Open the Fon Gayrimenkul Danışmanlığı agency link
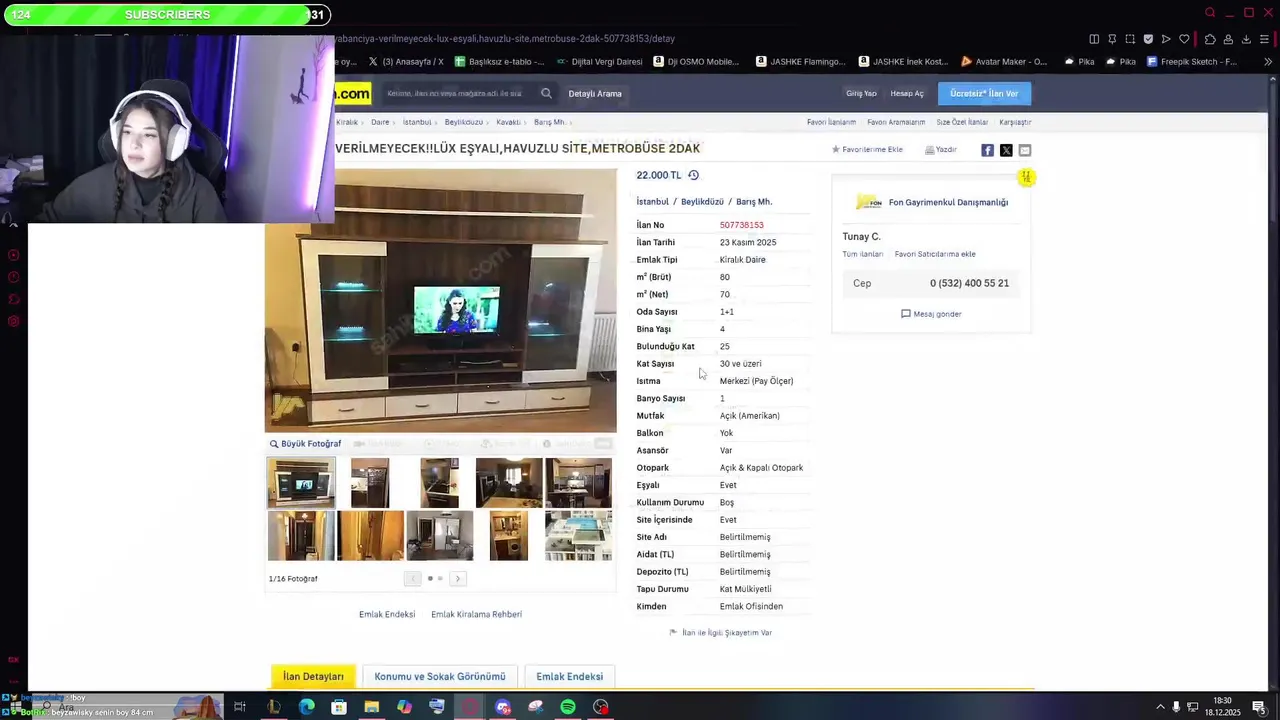This screenshot has width=1280, height=720. tap(948, 202)
